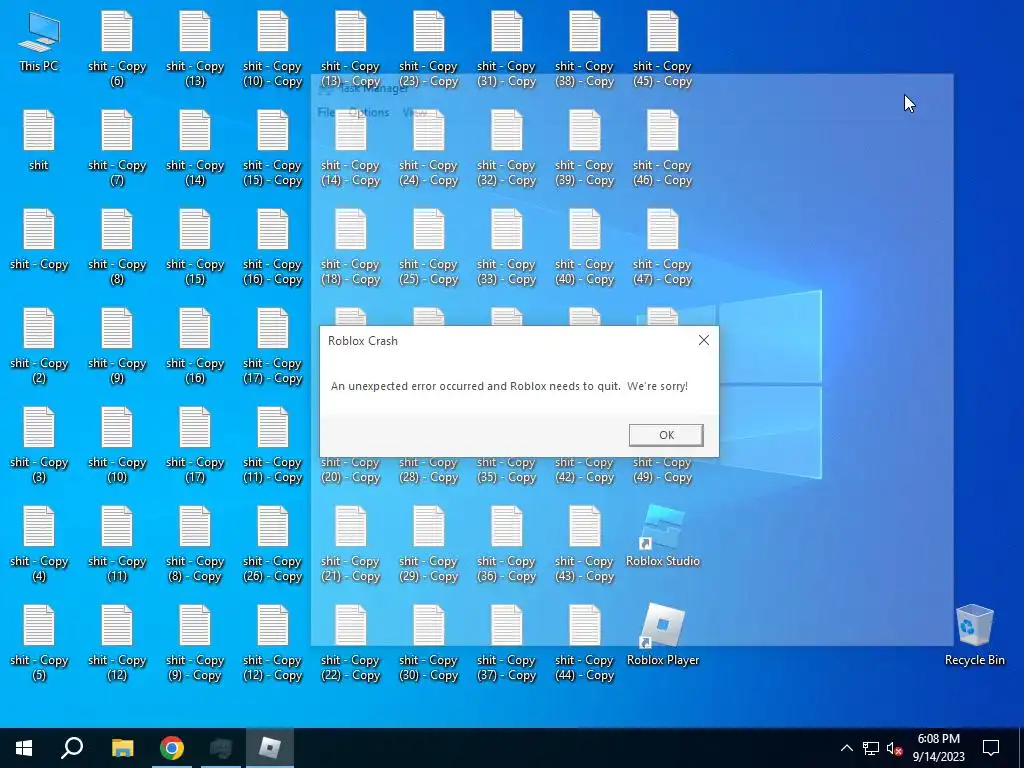This screenshot has height=768, width=1024.
Task: Open the clock and date flyout
Action: [938, 748]
